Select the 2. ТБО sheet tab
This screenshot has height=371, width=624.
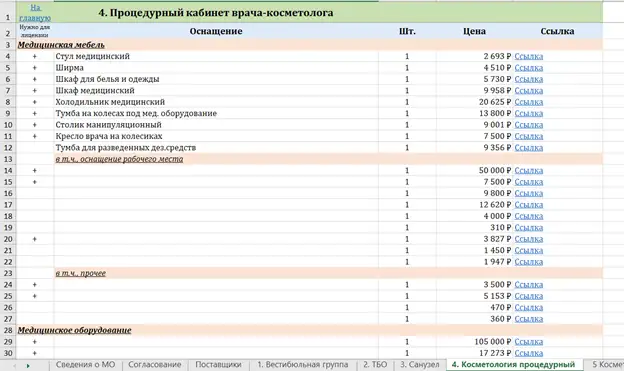pyautogui.click(x=375, y=365)
